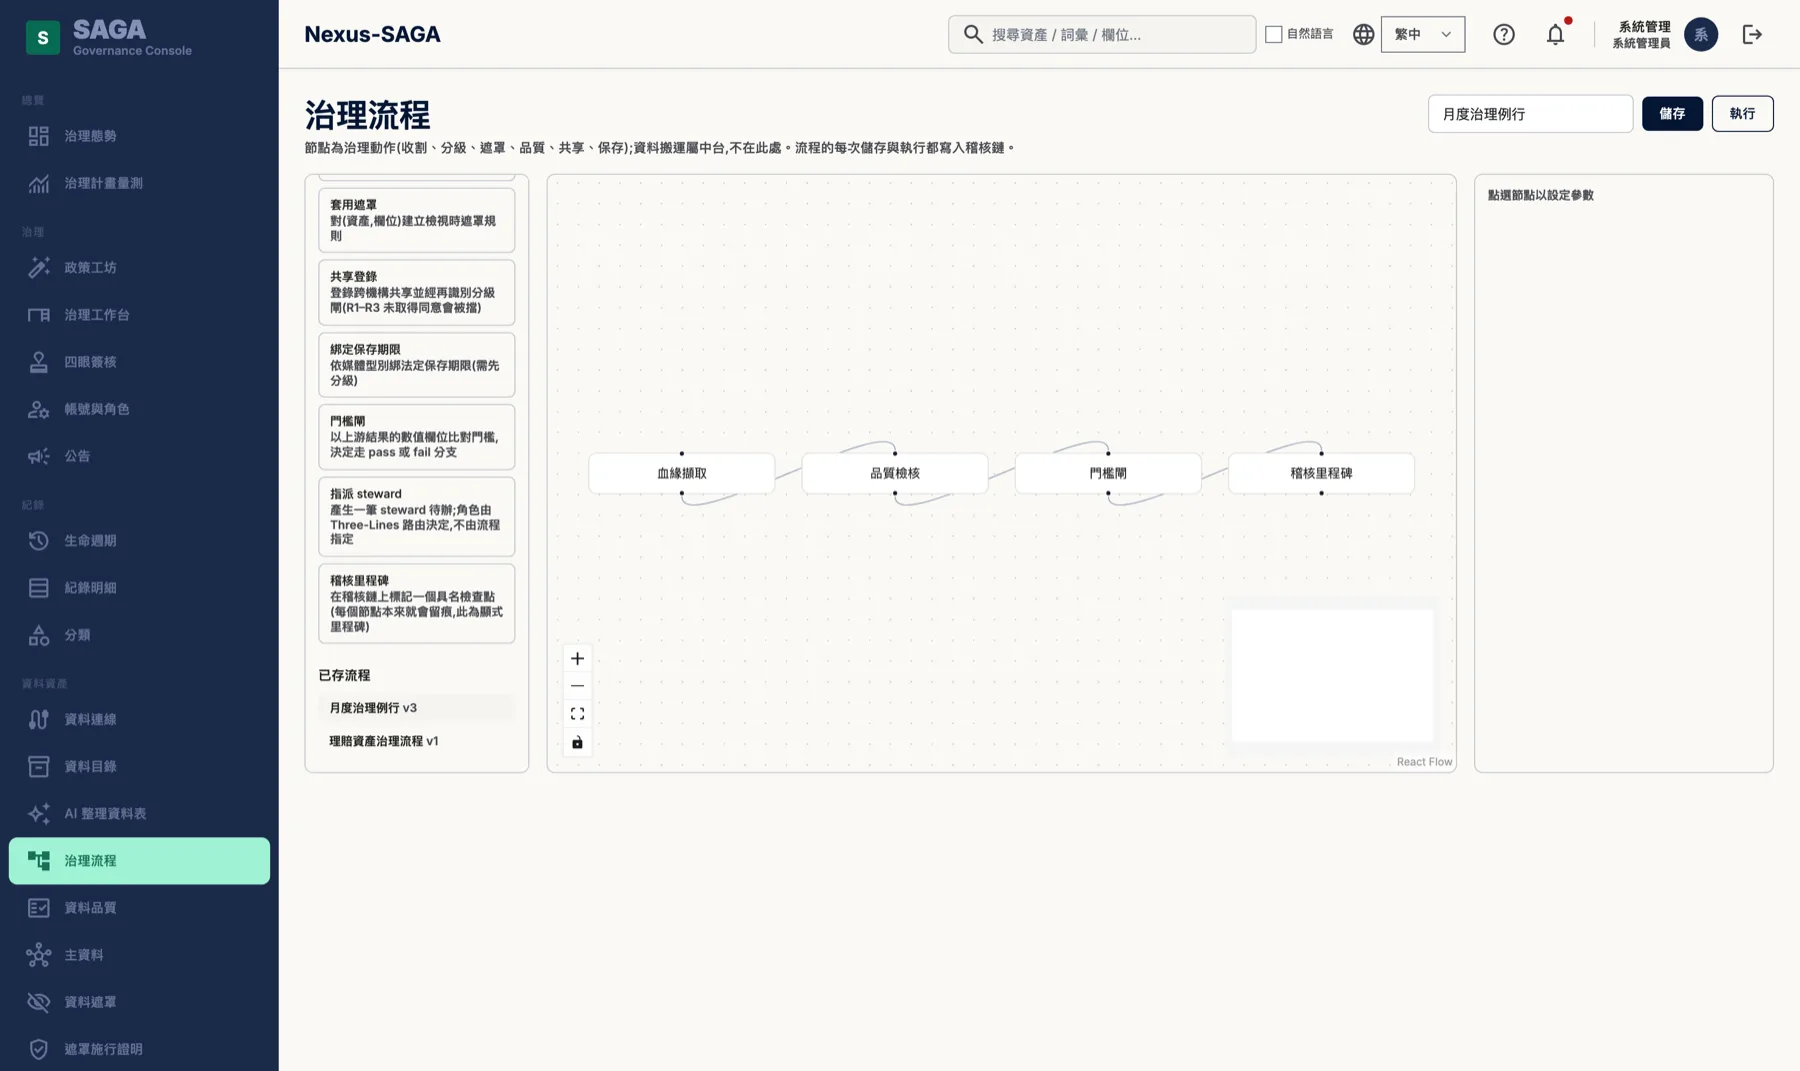Select the 指派 steward palette item
Screen dimensions: 1800x1071
[416, 516]
